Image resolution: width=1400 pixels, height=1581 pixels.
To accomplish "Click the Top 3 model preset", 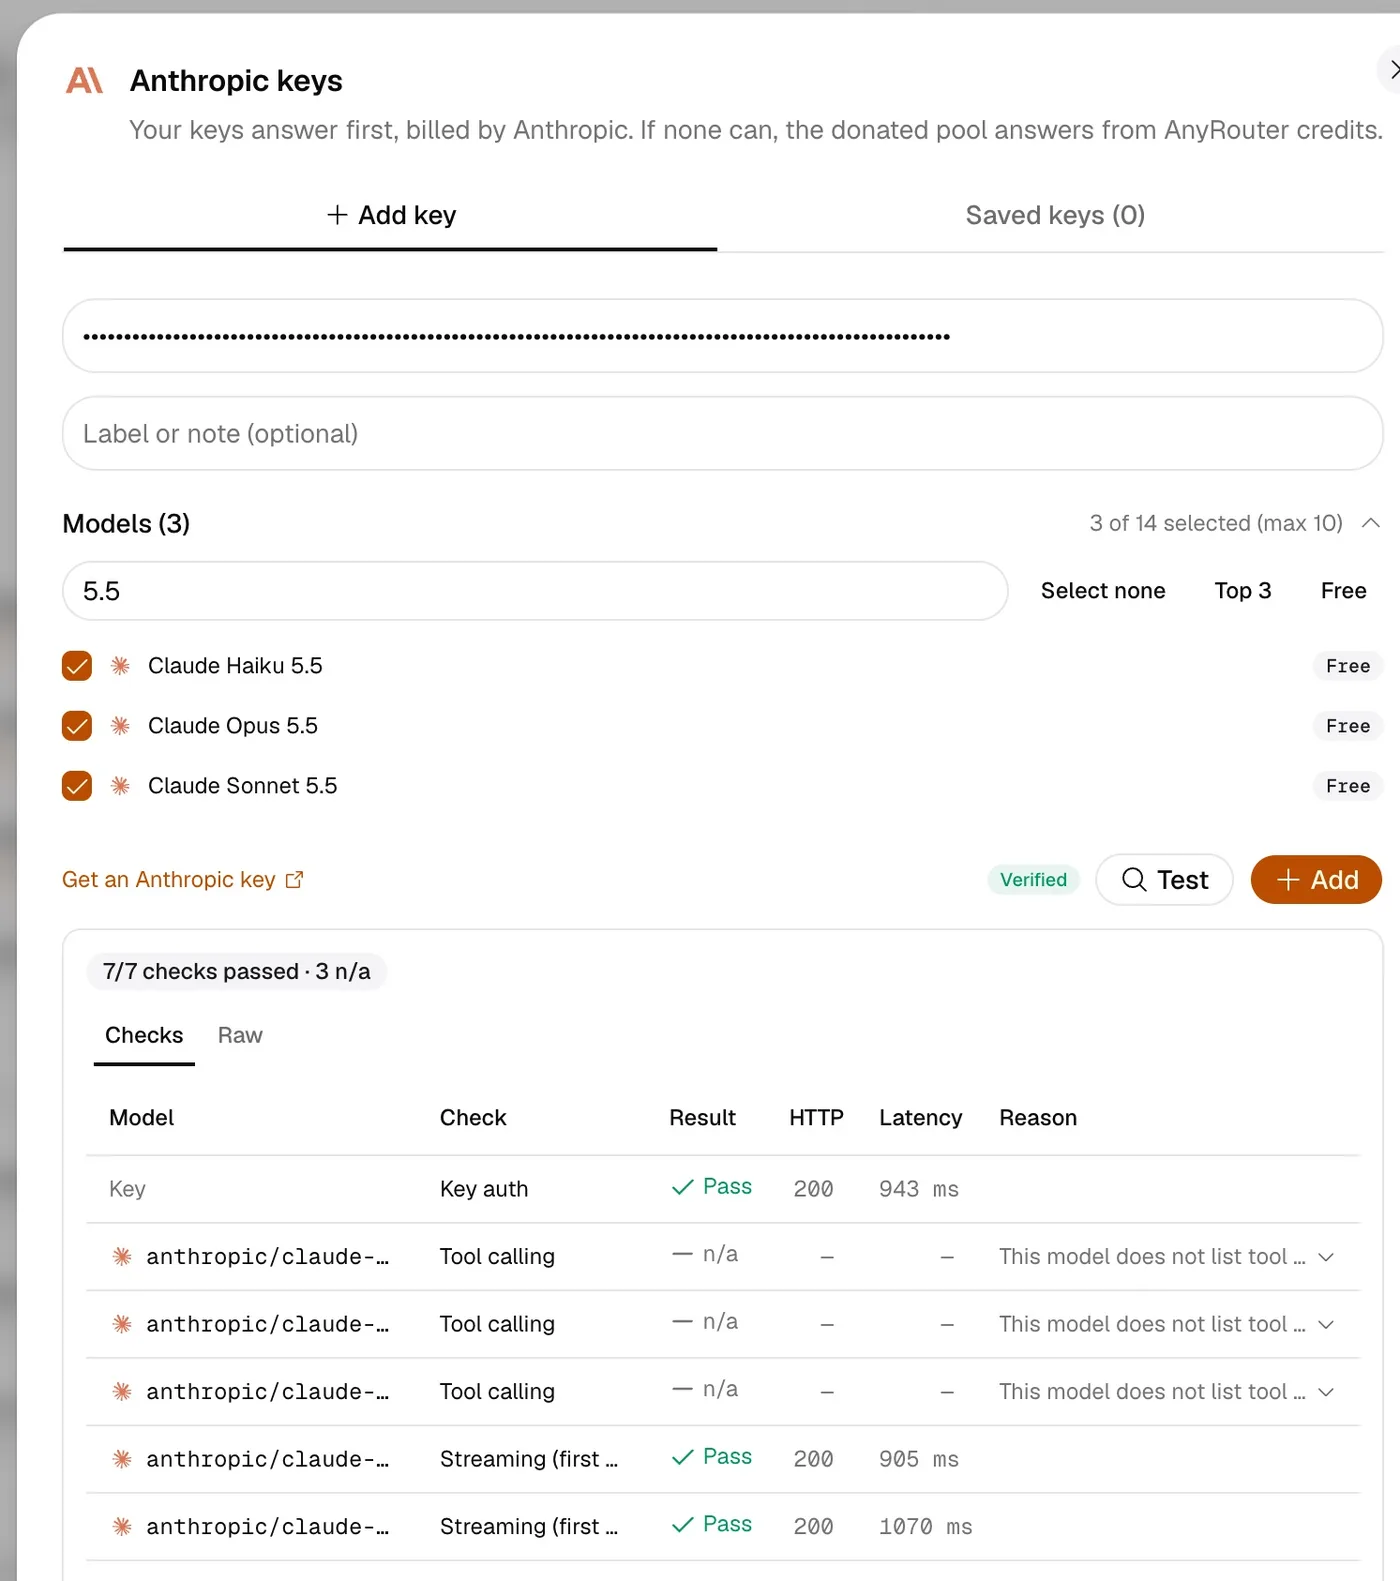I will (x=1243, y=591).
